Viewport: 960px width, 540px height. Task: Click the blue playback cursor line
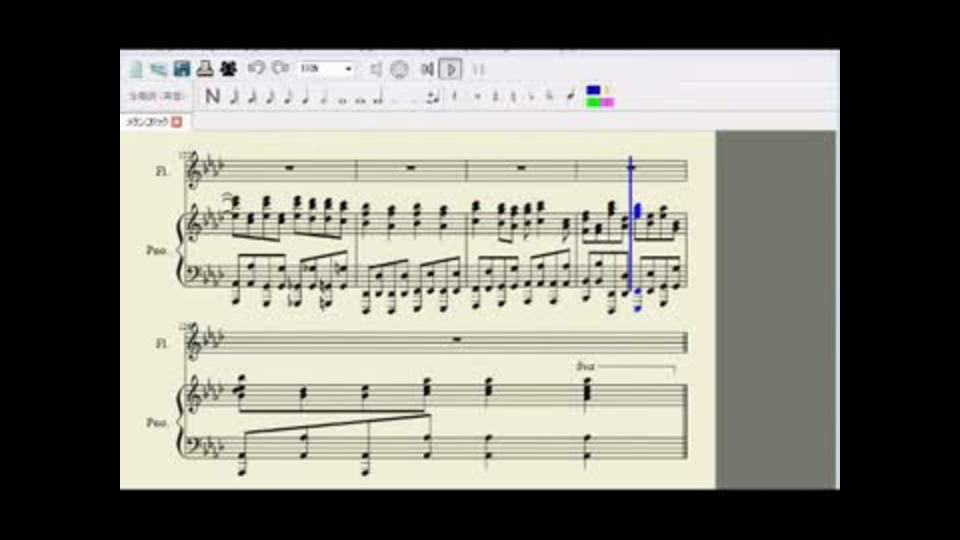(x=631, y=223)
